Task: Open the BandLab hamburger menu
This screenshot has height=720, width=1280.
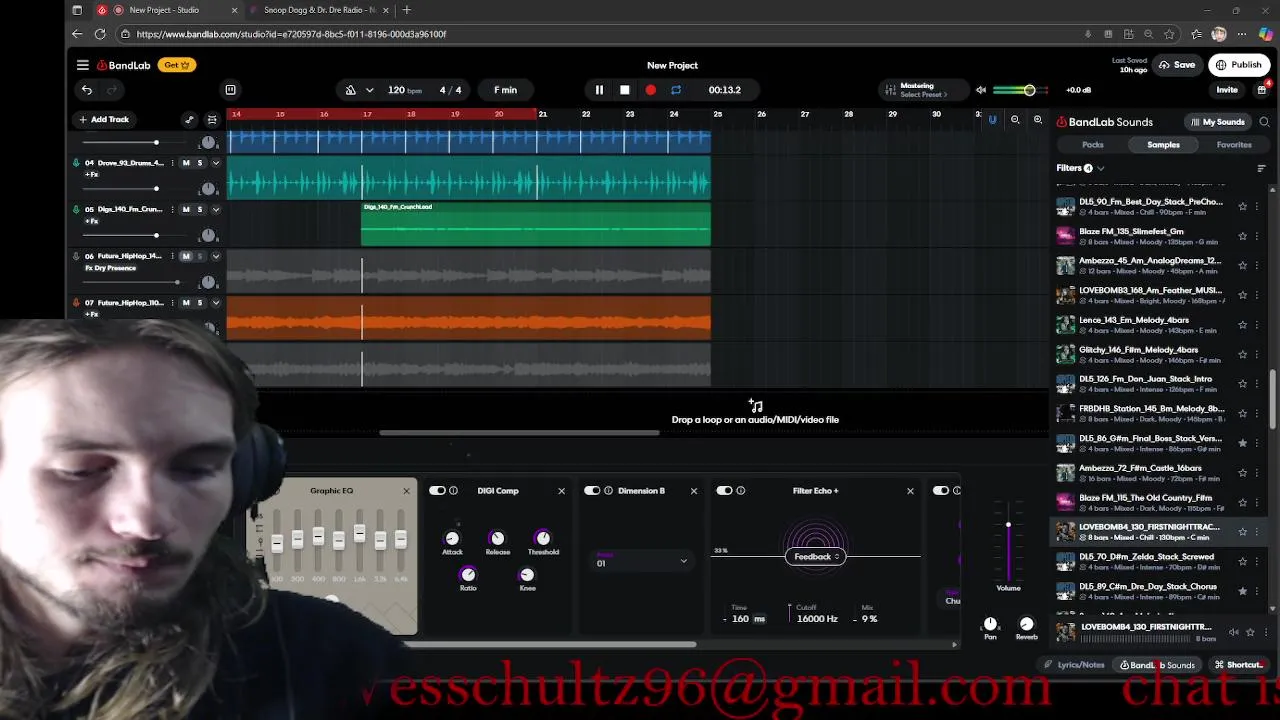Action: (x=83, y=65)
